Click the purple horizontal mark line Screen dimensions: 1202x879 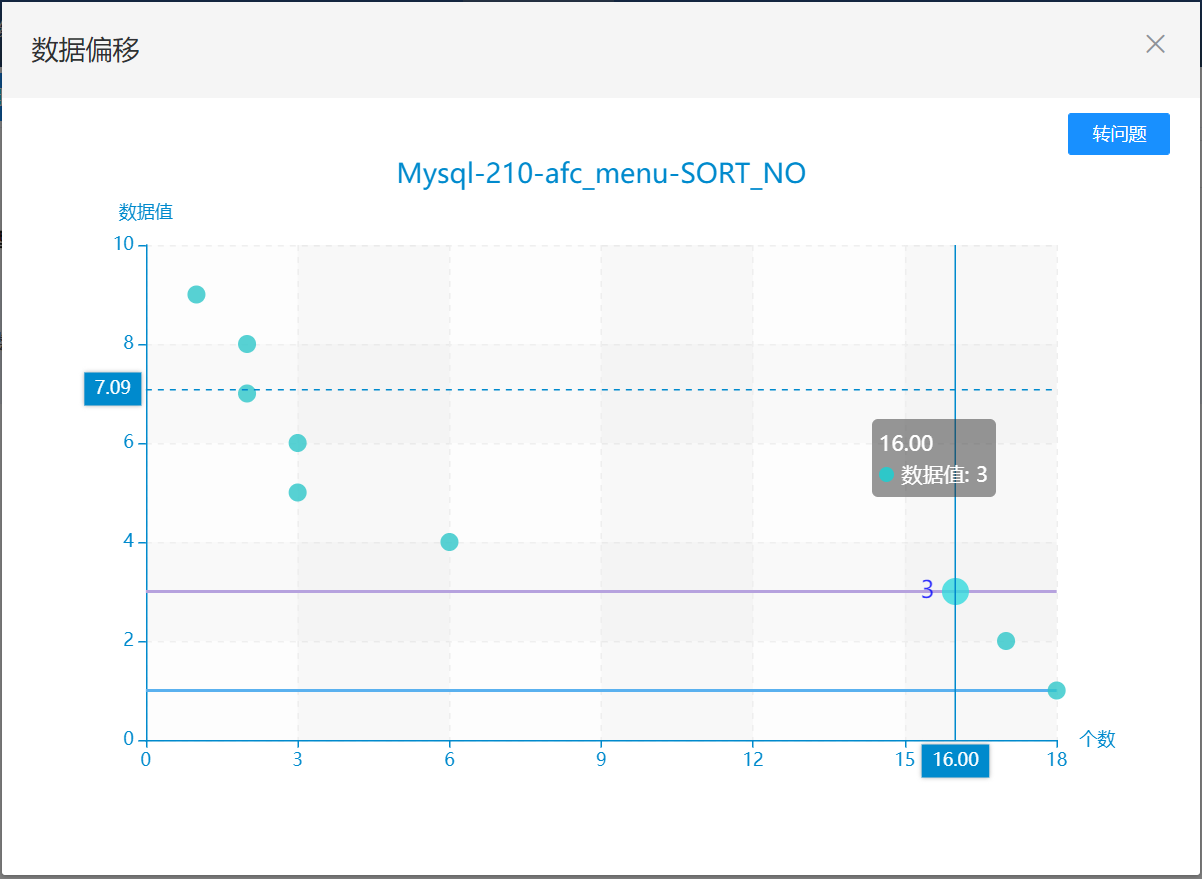600,591
